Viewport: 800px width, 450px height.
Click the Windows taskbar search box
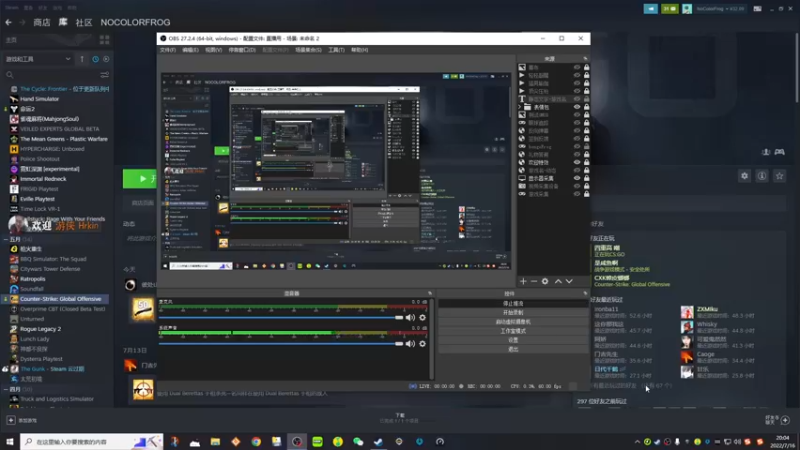point(92,441)
